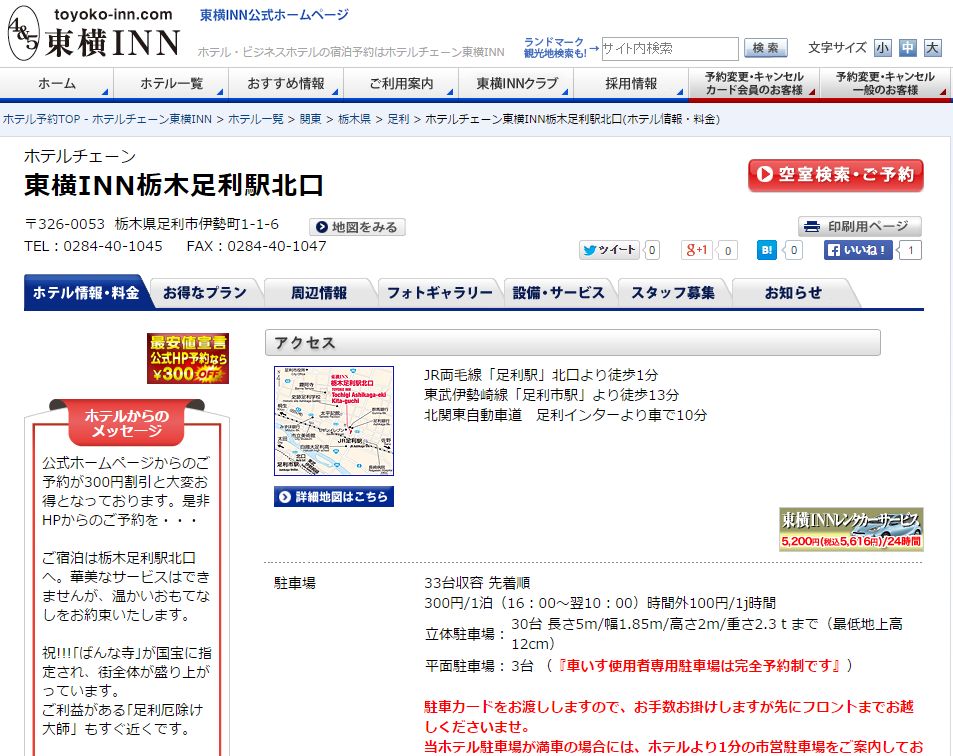Open the ホテル一覧 menu
953x756 pixels.
(x=171, y=83)
